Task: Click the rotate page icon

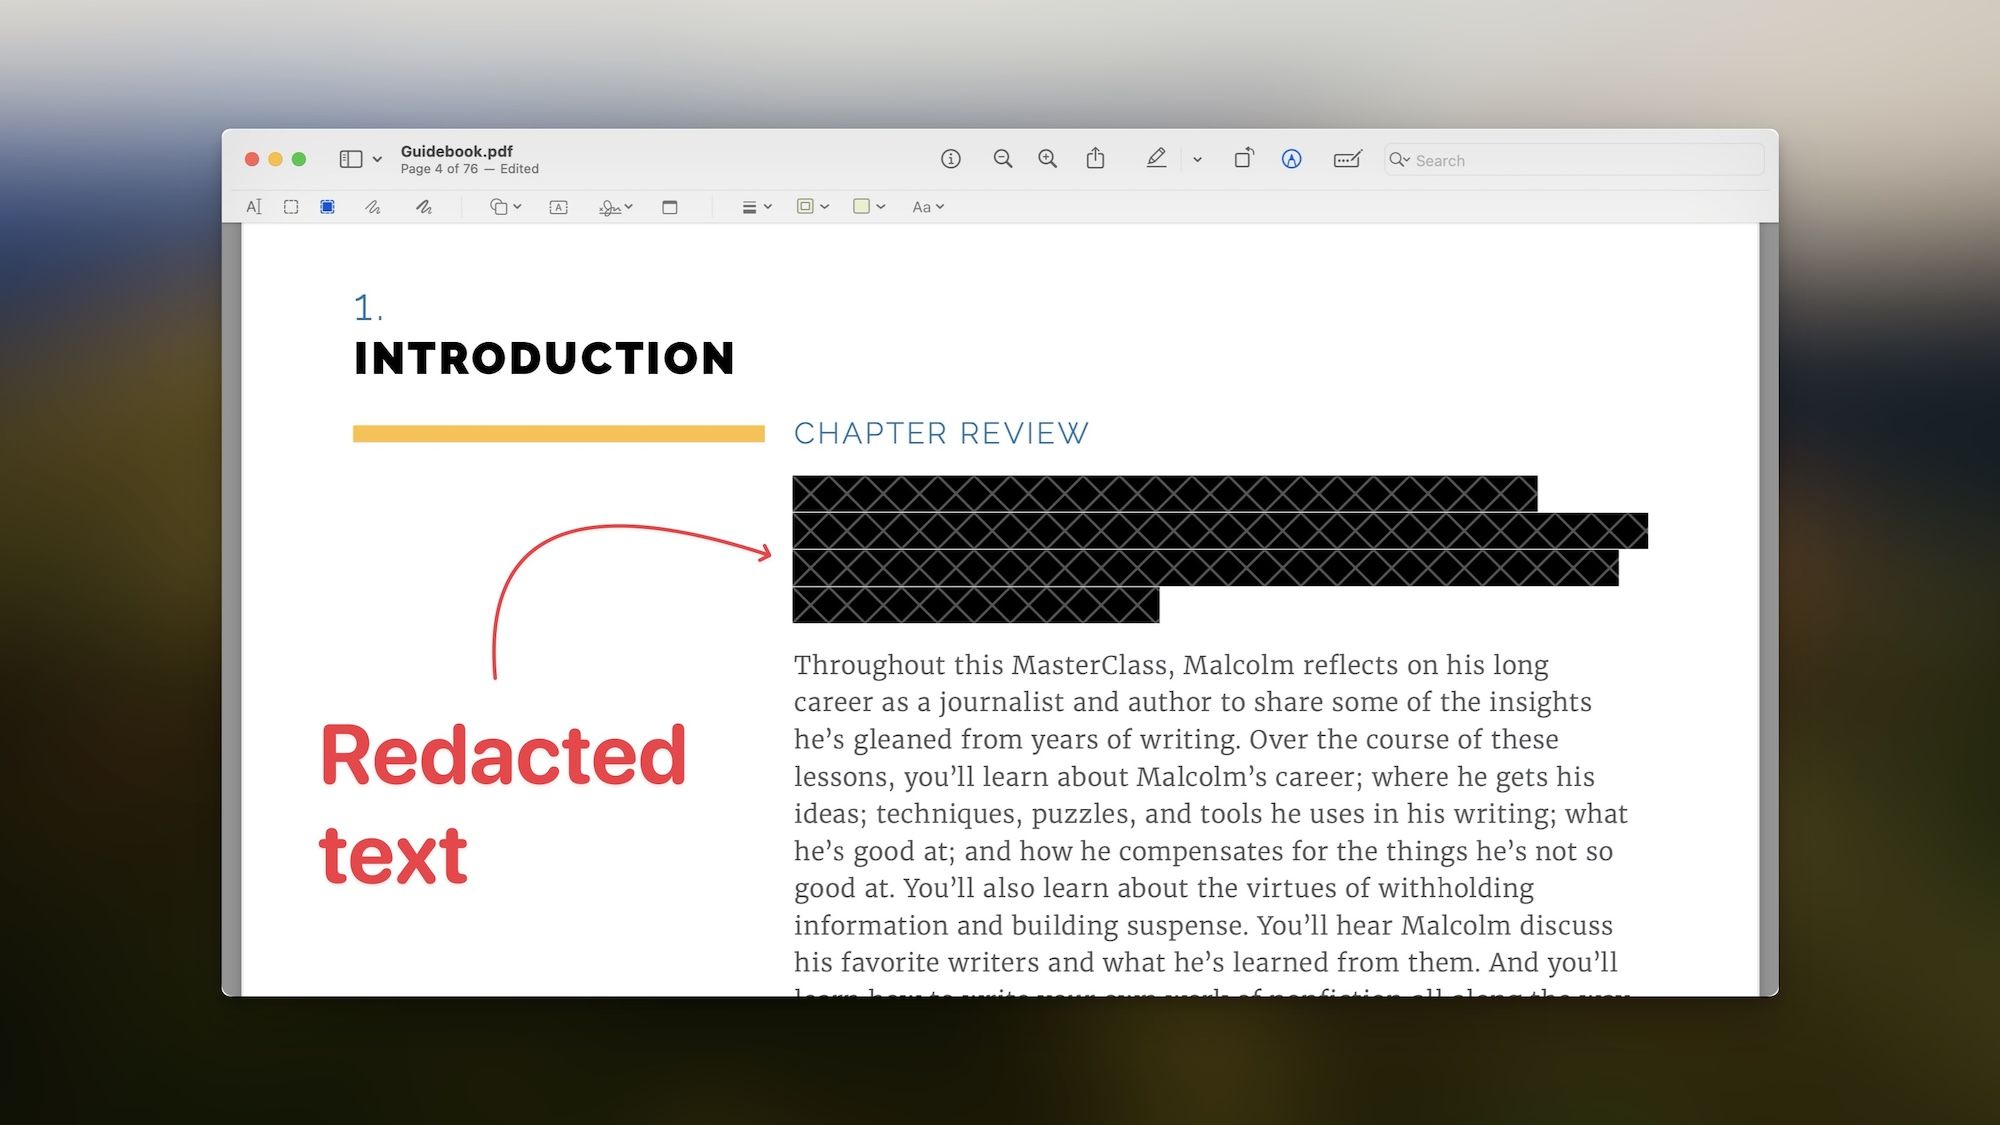Action: [x=1243, y=159]
